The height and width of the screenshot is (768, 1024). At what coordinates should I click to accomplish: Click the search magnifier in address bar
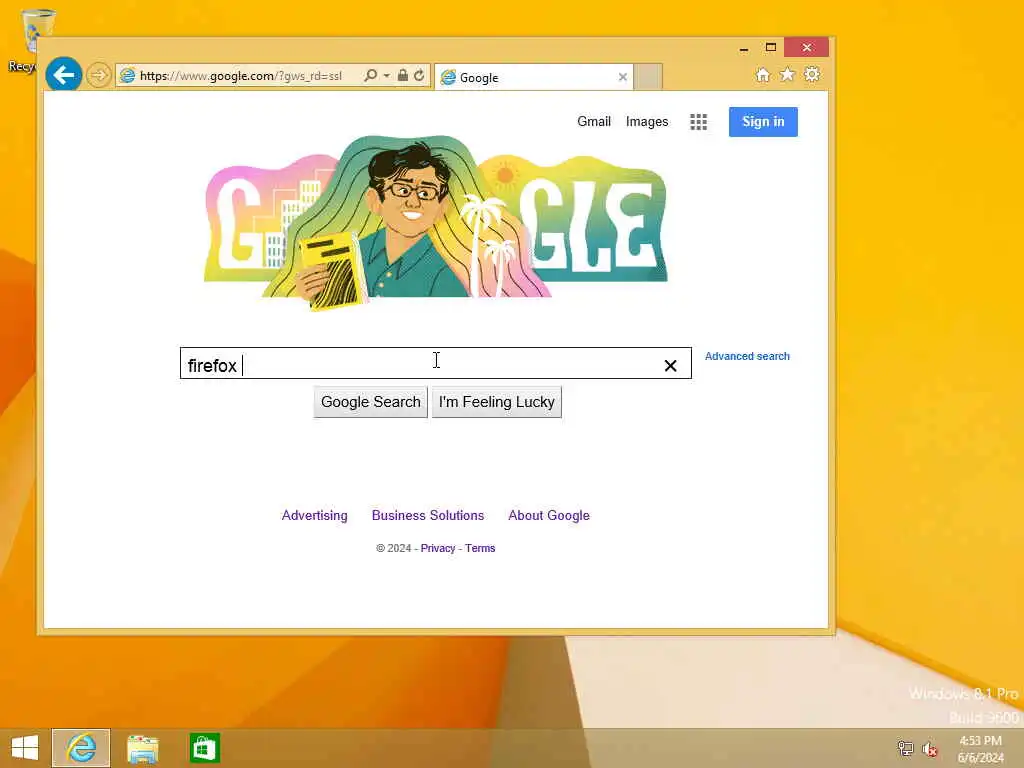click(370, 75)
